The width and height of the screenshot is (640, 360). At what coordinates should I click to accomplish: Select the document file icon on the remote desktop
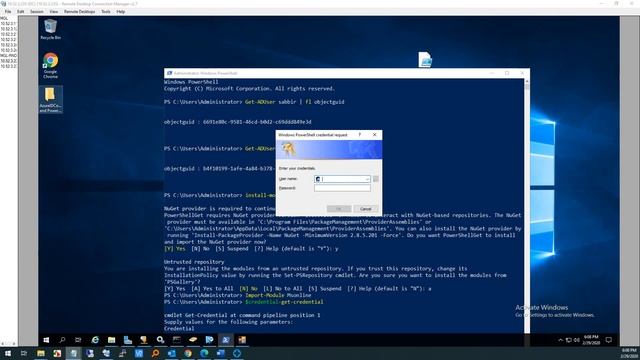[425, 59]
